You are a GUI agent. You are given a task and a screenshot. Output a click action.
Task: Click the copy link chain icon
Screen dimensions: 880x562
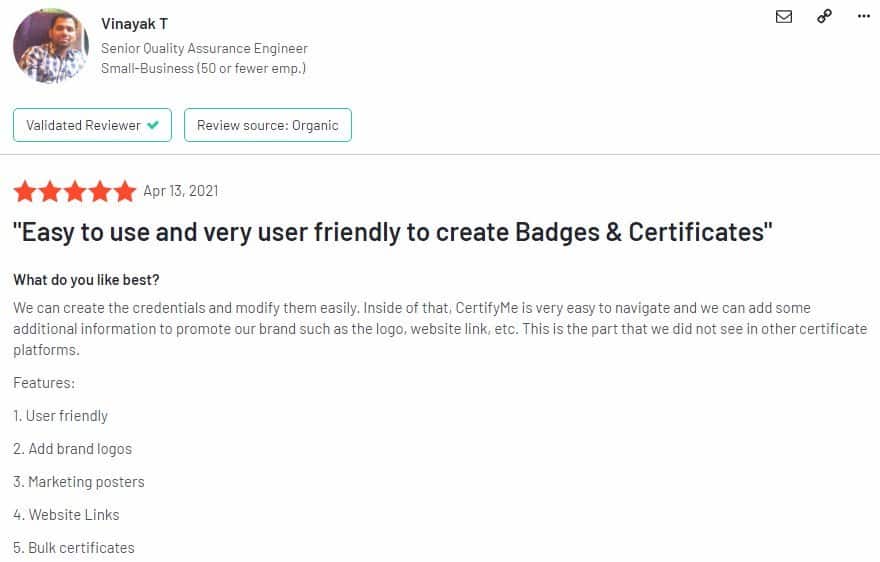(824, 16)
